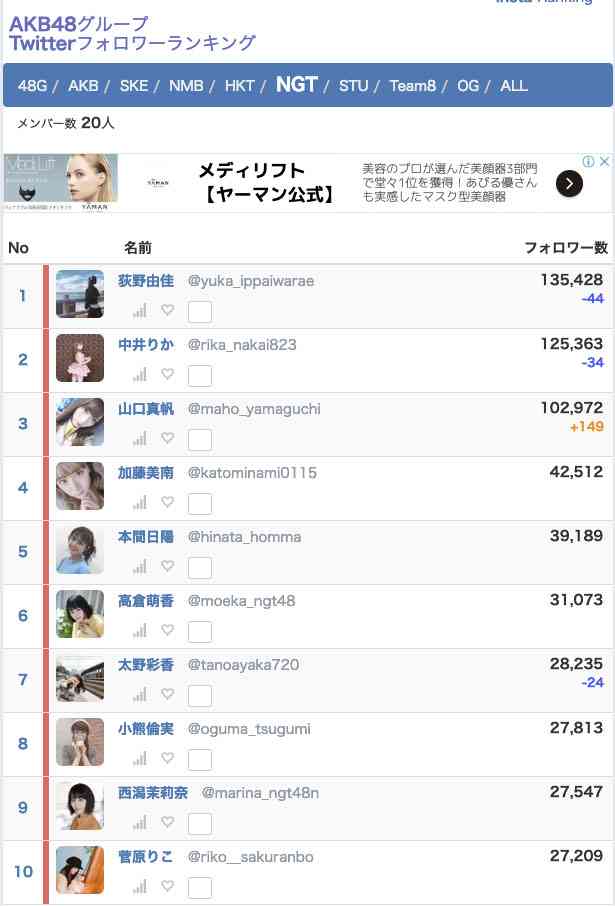The height and width of the screenshot is (906, 615).
Task: Open the HKT ranking tab
Action: tap(239, 86)
